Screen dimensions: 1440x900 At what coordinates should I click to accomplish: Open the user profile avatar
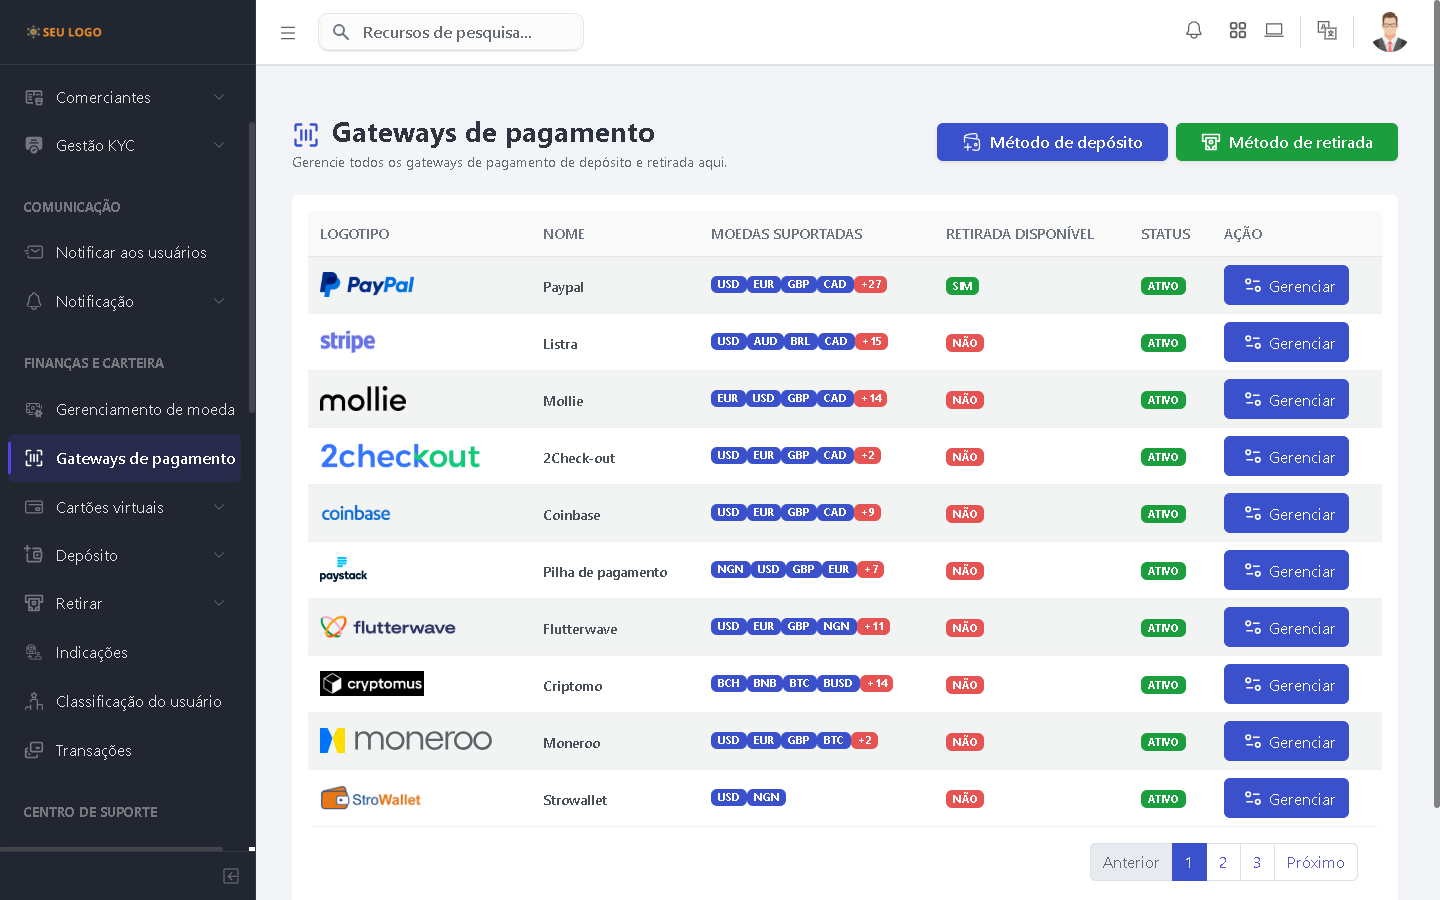click(1389, 32)
